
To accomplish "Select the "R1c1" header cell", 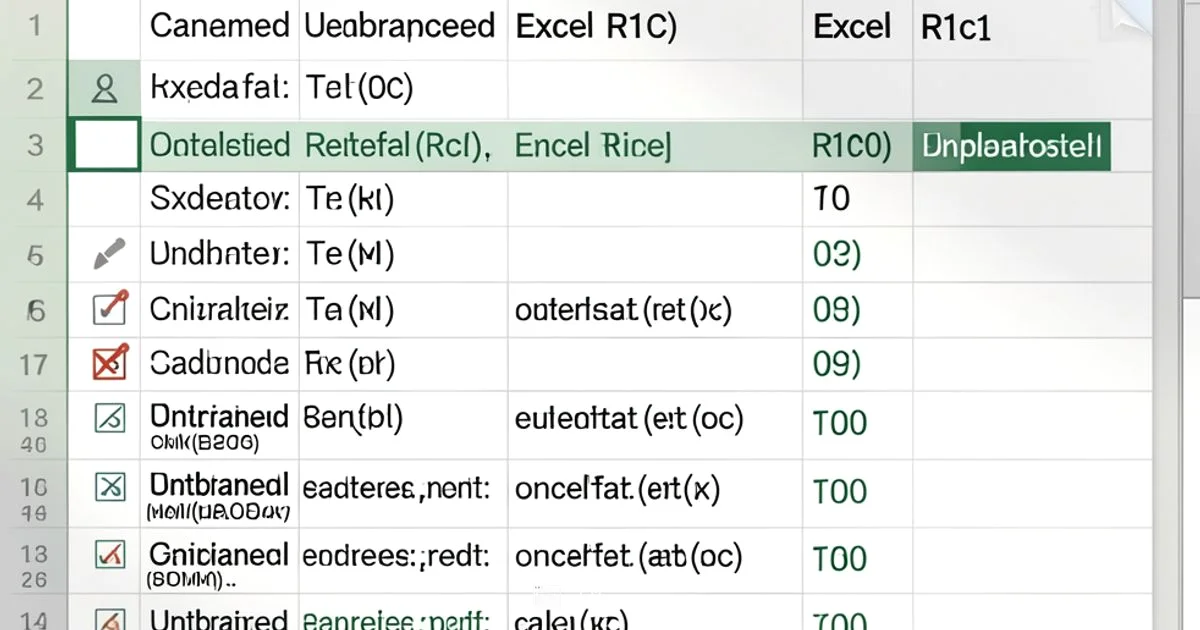I will pyautogui.click(x=956, y=27).
